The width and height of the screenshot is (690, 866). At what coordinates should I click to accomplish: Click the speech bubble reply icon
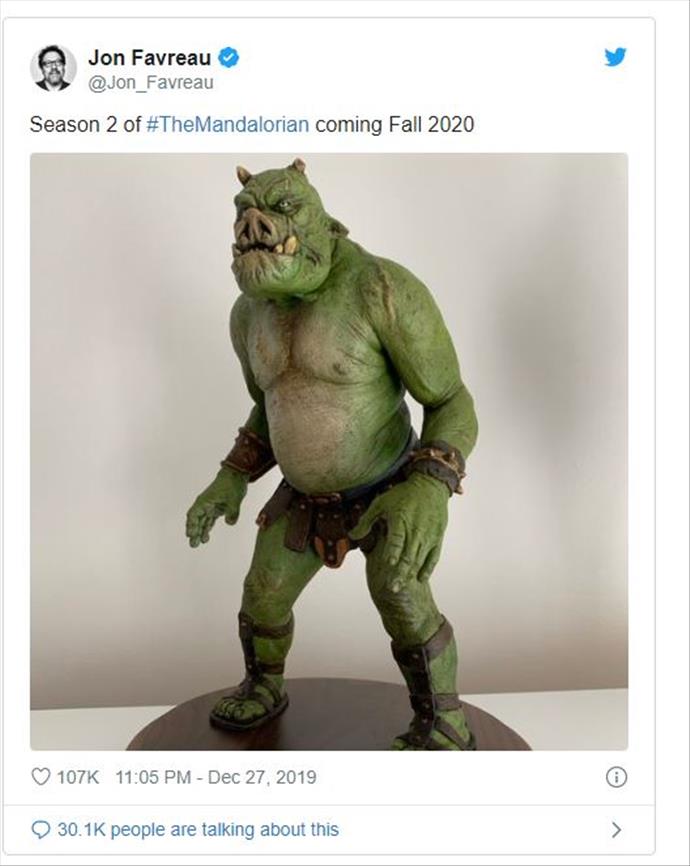tap(40, 830)
